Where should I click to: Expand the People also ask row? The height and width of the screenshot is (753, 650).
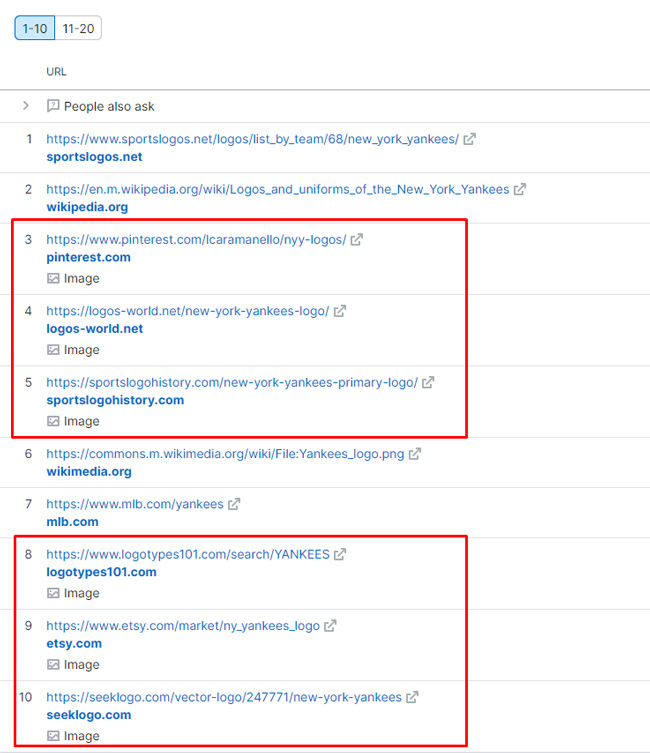coord(26,105)
